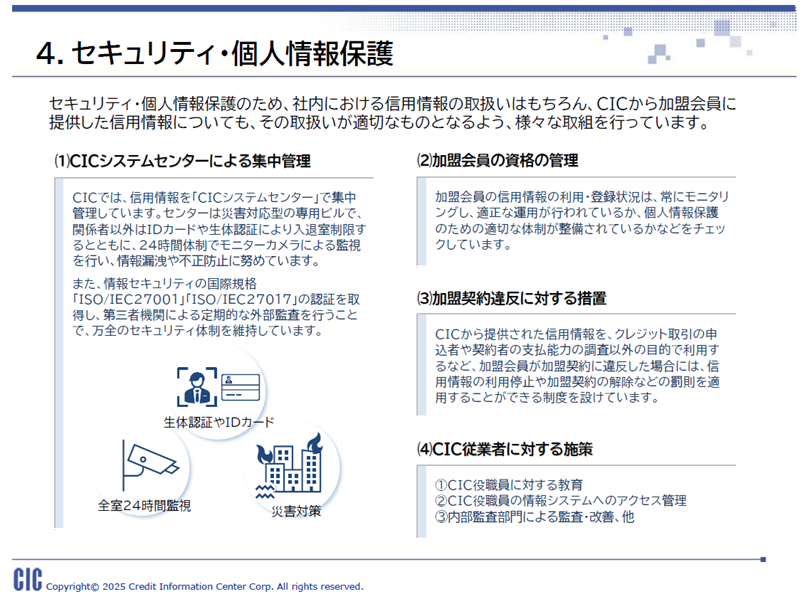Screen dimensions: 800x599
Task: Click the ID card icon
Action: tap(241, 384)
